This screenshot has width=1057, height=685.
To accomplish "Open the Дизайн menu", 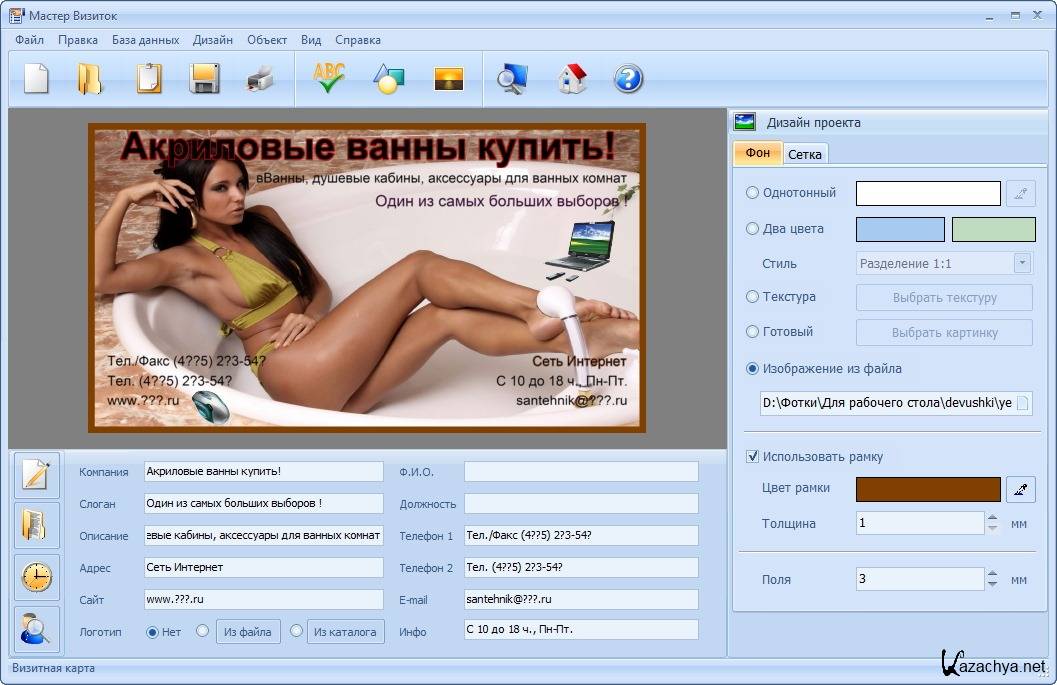I will [213, 40].
